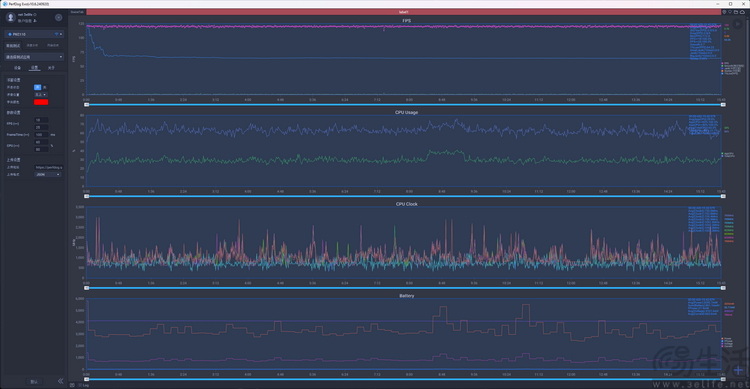Click the CPU Usage chart title
This screenshot has height=389, width=750.
406,112
